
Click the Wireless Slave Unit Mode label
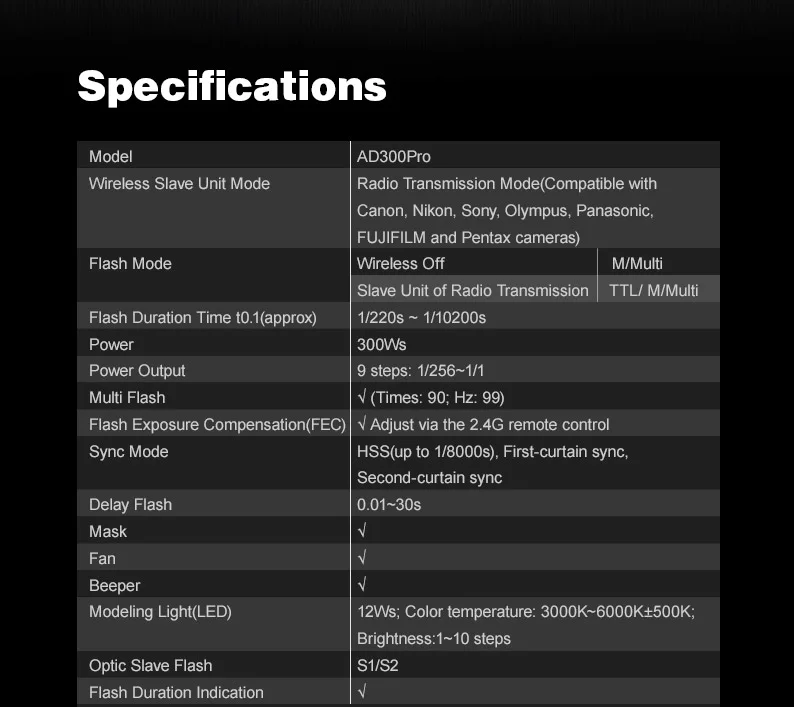[x=179, y=183]
